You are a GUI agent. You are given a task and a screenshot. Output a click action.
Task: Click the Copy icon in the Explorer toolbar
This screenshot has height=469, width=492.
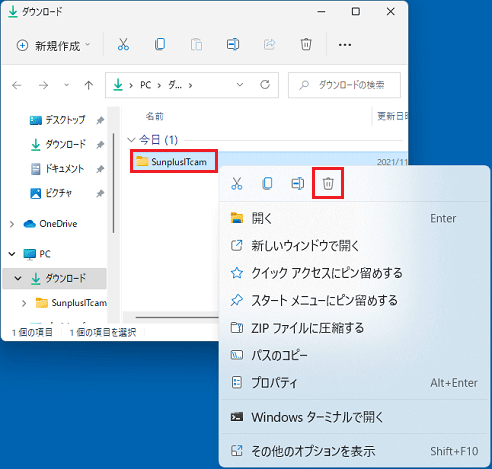160,44
